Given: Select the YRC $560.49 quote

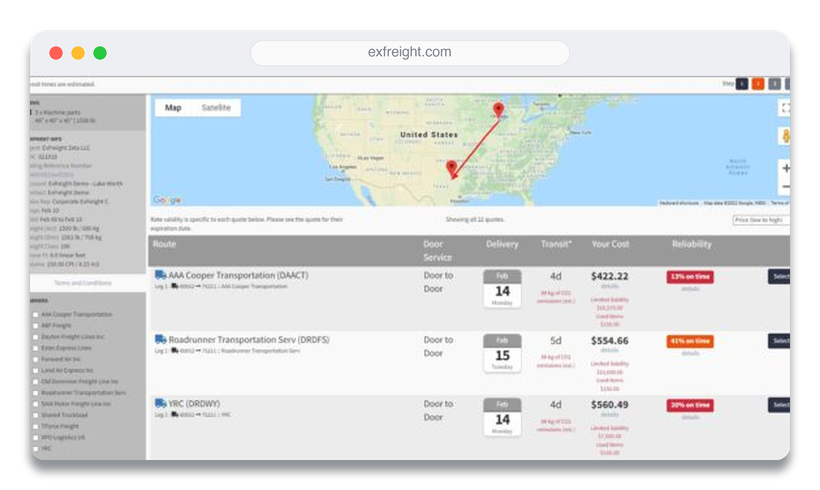Looking at the screenshot, I should click(x=779, y=405).
